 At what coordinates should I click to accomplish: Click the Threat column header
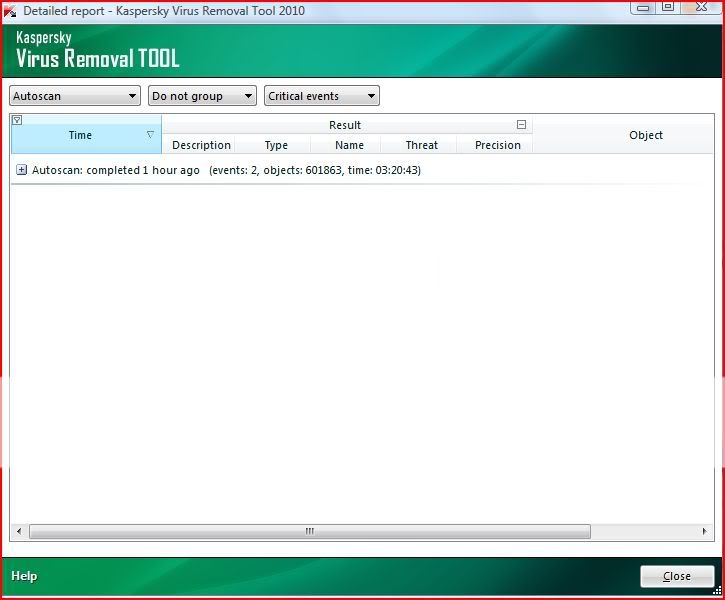421,145
